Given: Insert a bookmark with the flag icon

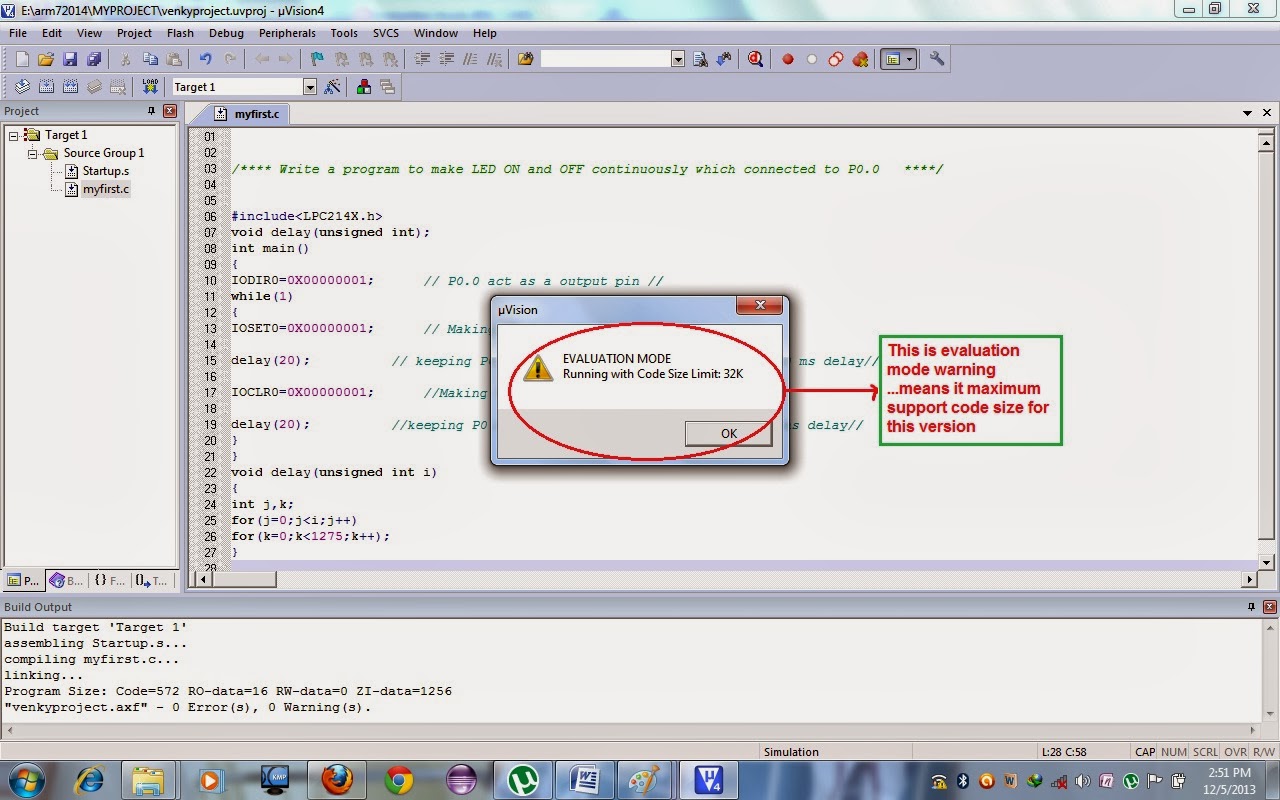Looking at the screenshot, I should pos(318,59).
